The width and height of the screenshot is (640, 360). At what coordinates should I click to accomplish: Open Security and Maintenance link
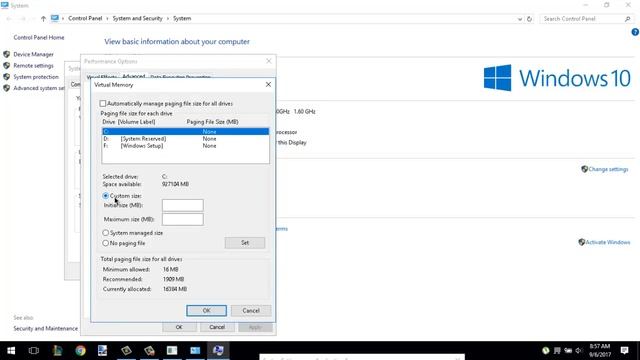point(45,329)
